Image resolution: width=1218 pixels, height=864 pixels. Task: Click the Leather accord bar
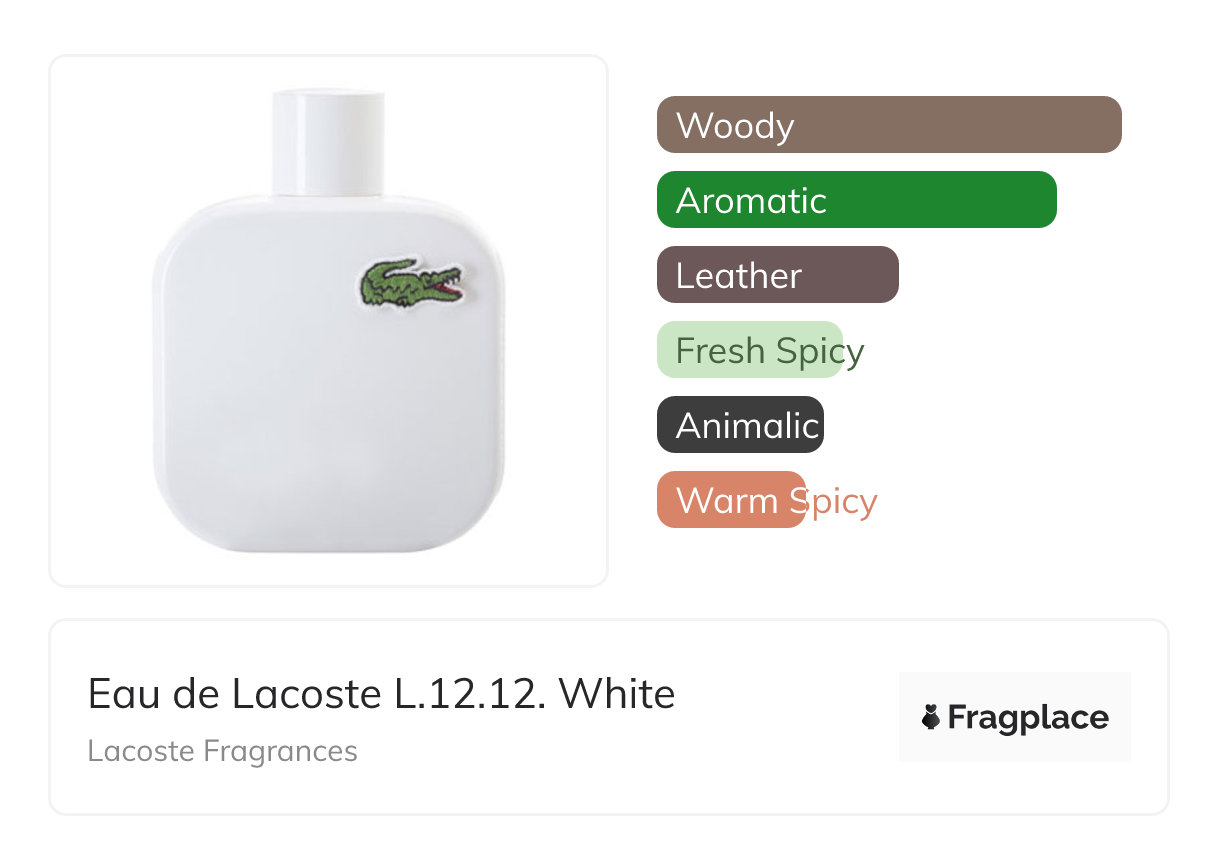[850, 275]
